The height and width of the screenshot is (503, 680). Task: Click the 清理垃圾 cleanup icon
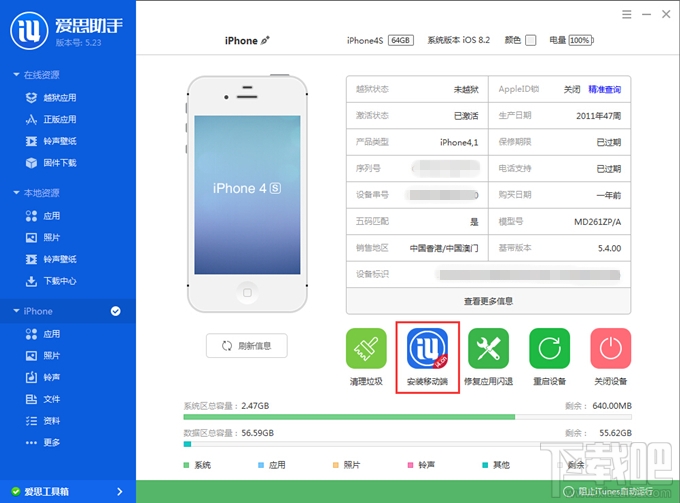coord(366,349)
